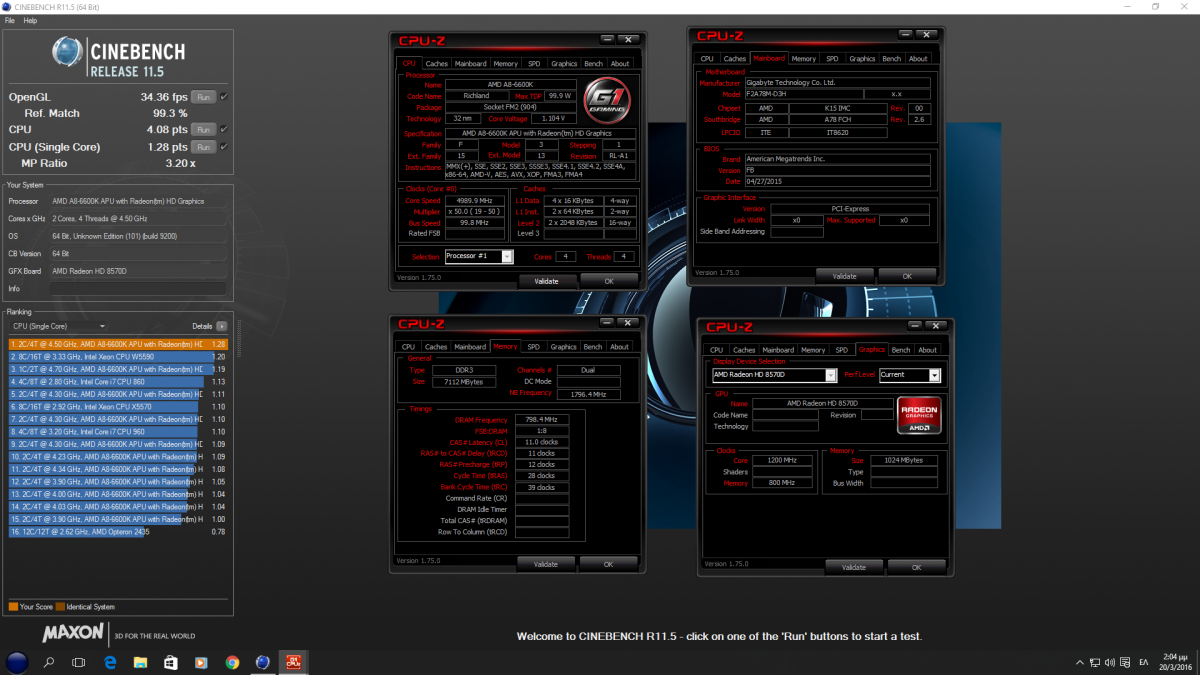Click the GPU core clock value 1200 MHz
1200x675 pixels.
click(784, 461)
